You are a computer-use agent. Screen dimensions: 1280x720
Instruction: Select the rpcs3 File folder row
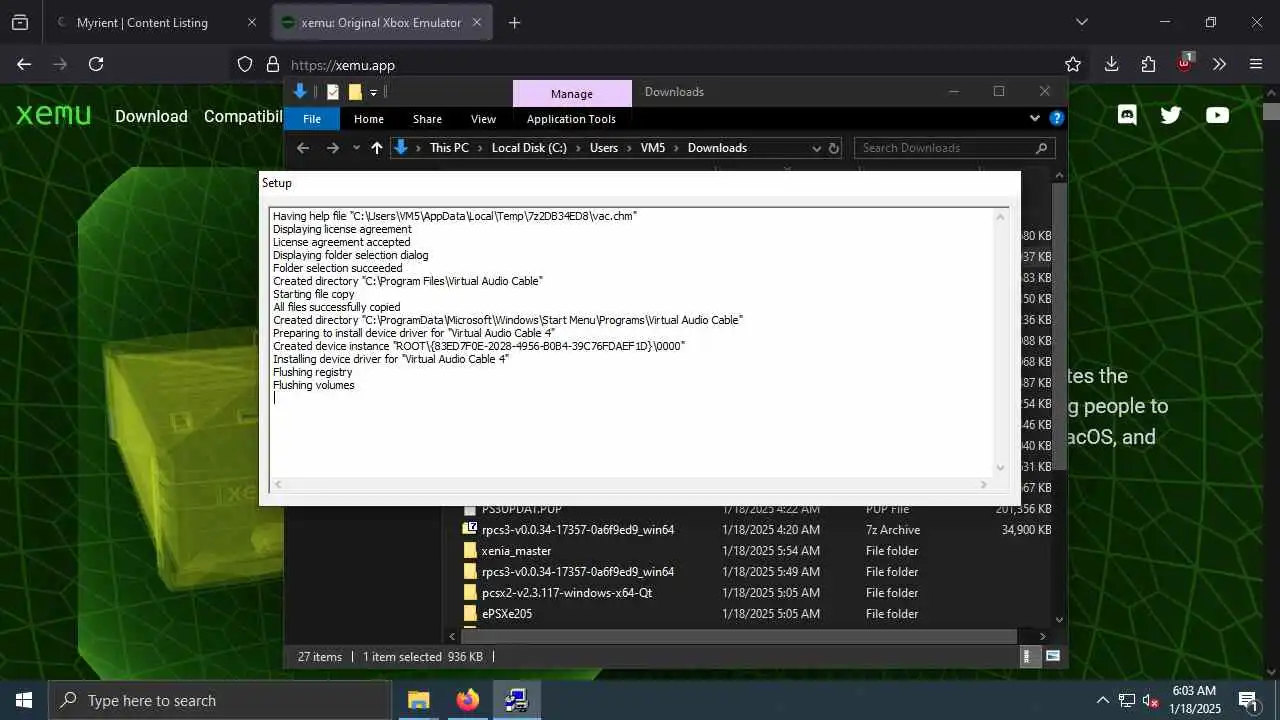click(757, 572)
